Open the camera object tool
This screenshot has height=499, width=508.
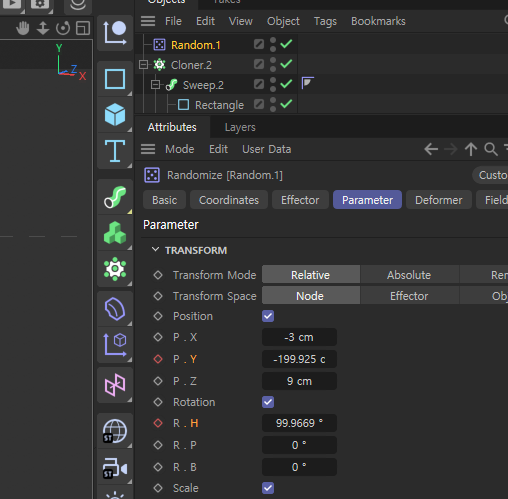[x=115, y=467]
